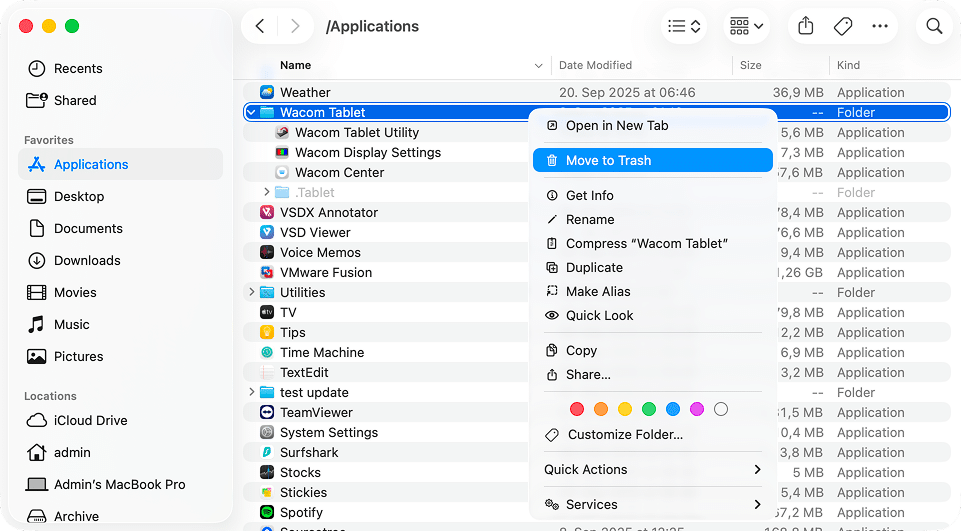Open the list view options control

pyautogui.click(x=684, y=26)
